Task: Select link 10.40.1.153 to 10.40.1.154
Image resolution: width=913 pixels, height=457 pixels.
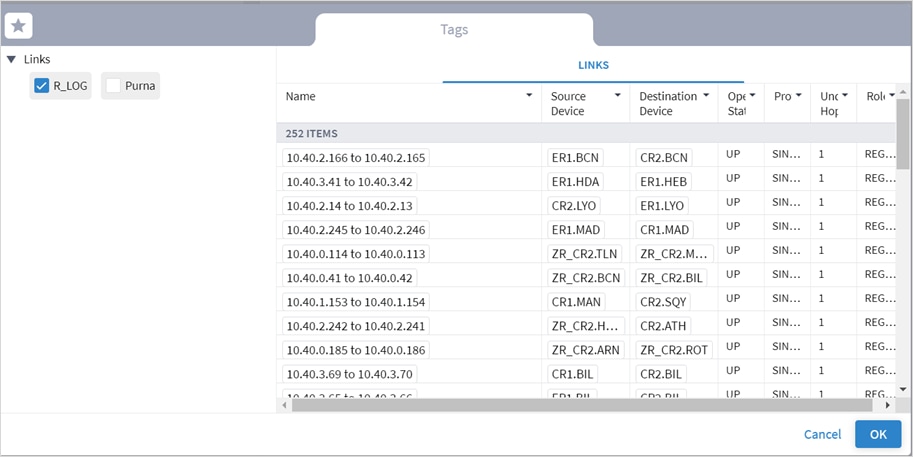Action: tap(356, 302)
